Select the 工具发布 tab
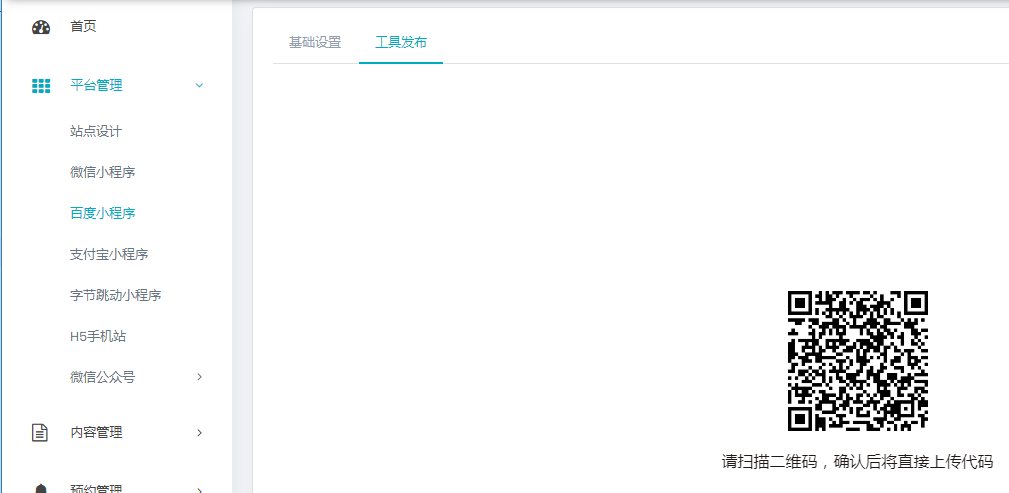Image resolution: width=1009 pixels, height=493 pixels. [401, 42]
